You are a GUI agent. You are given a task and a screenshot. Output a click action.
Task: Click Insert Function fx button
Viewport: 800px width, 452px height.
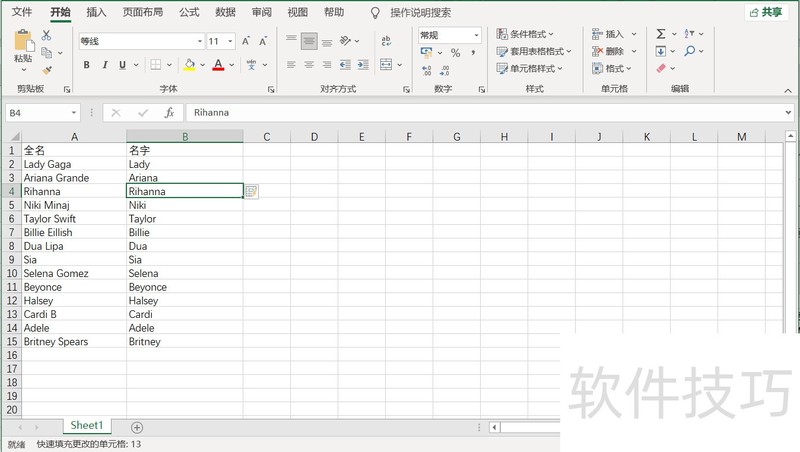click(169, 113)
